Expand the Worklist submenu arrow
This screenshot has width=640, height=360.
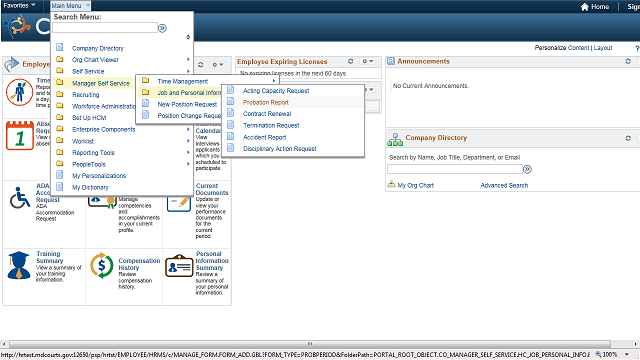188,141
